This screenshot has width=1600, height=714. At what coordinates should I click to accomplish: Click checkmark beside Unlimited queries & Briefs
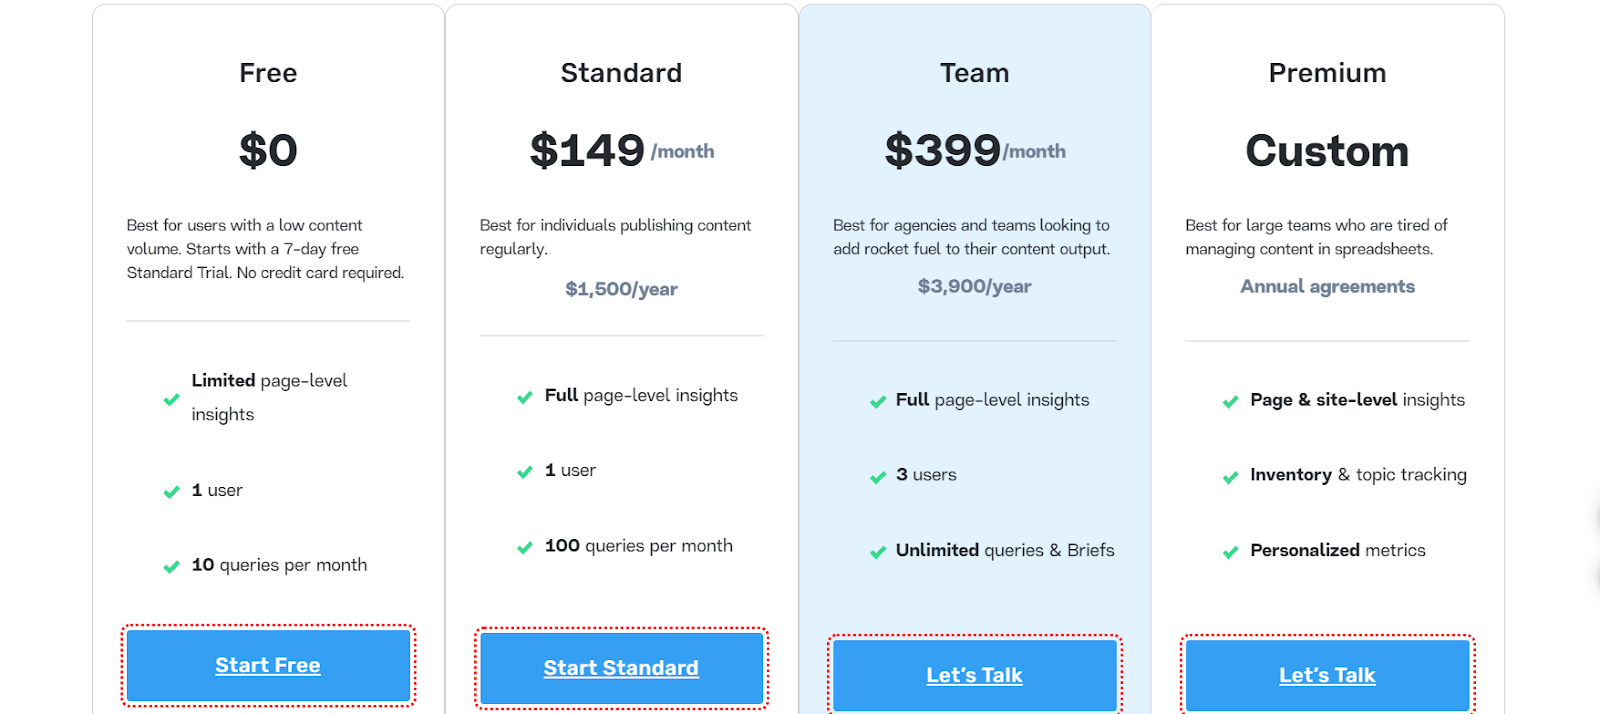(x=878, y=552)
